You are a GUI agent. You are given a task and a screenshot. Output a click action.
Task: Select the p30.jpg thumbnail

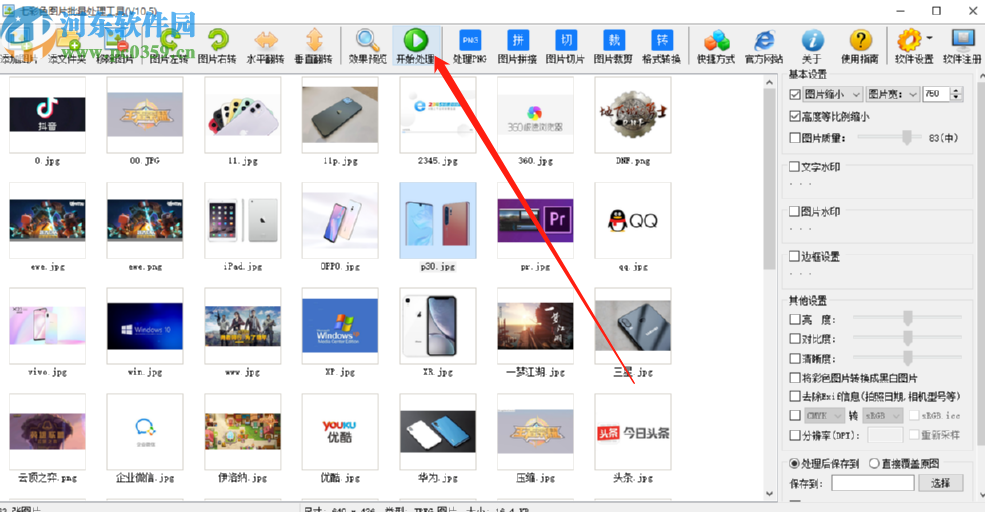tap(438, 221)
